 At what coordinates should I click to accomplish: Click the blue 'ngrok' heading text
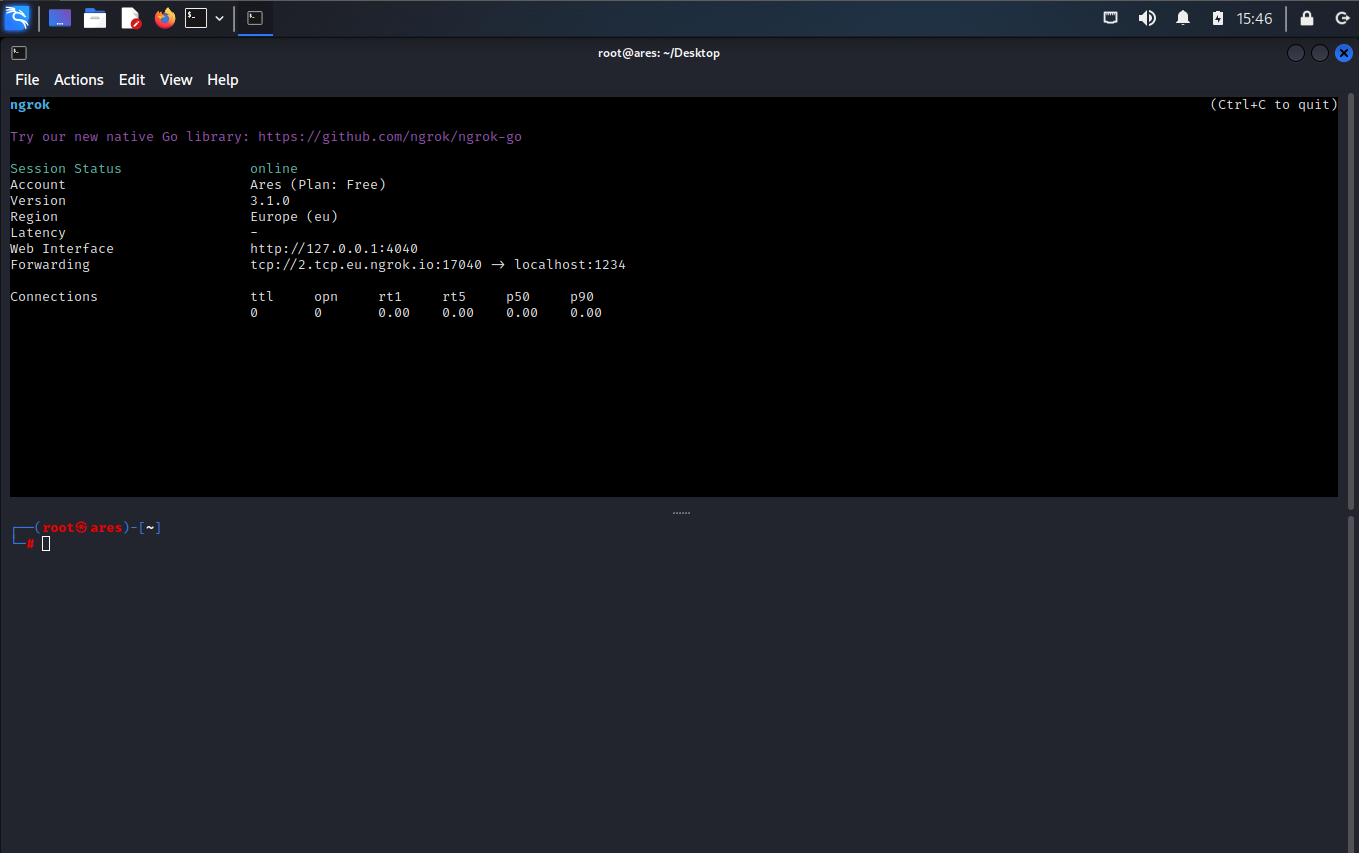30,105
